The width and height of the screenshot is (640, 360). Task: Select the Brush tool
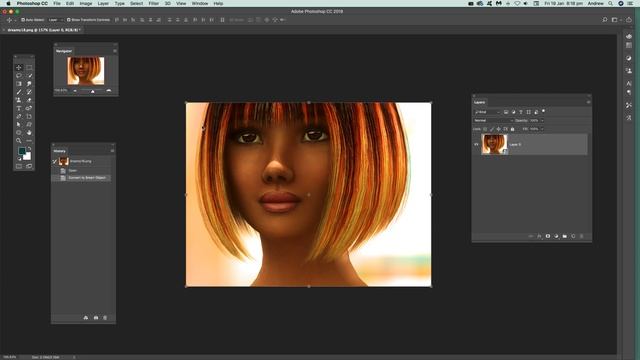[x=19, y=92]
